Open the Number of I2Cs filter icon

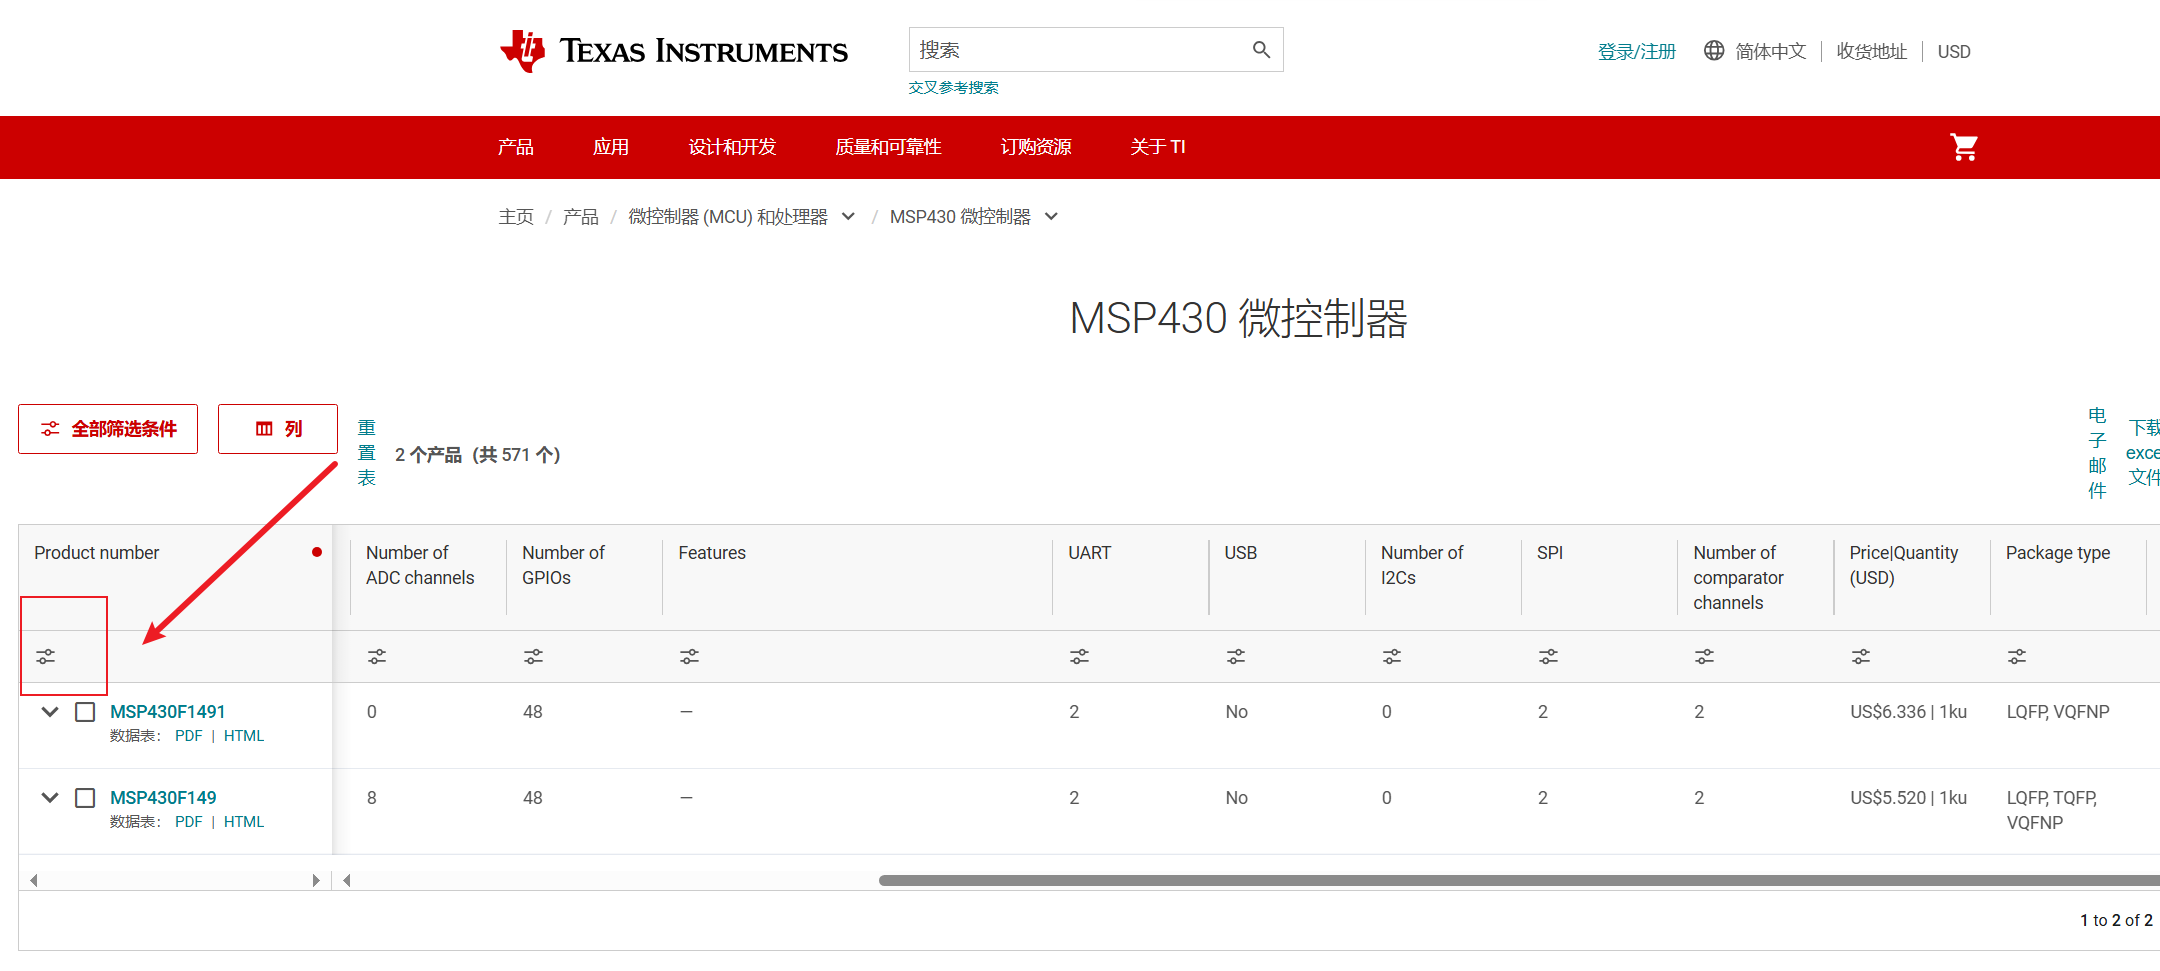1392,657
